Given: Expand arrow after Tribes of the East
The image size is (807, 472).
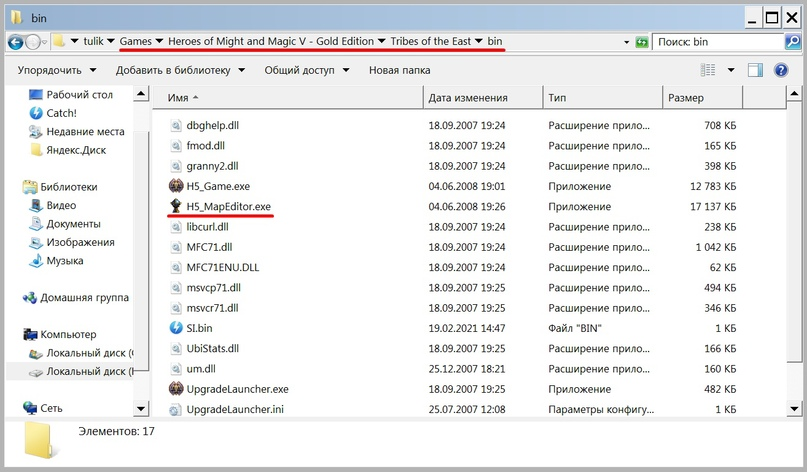Looking at the screenshot, I should pyautogui.click(x=479, y=41).
